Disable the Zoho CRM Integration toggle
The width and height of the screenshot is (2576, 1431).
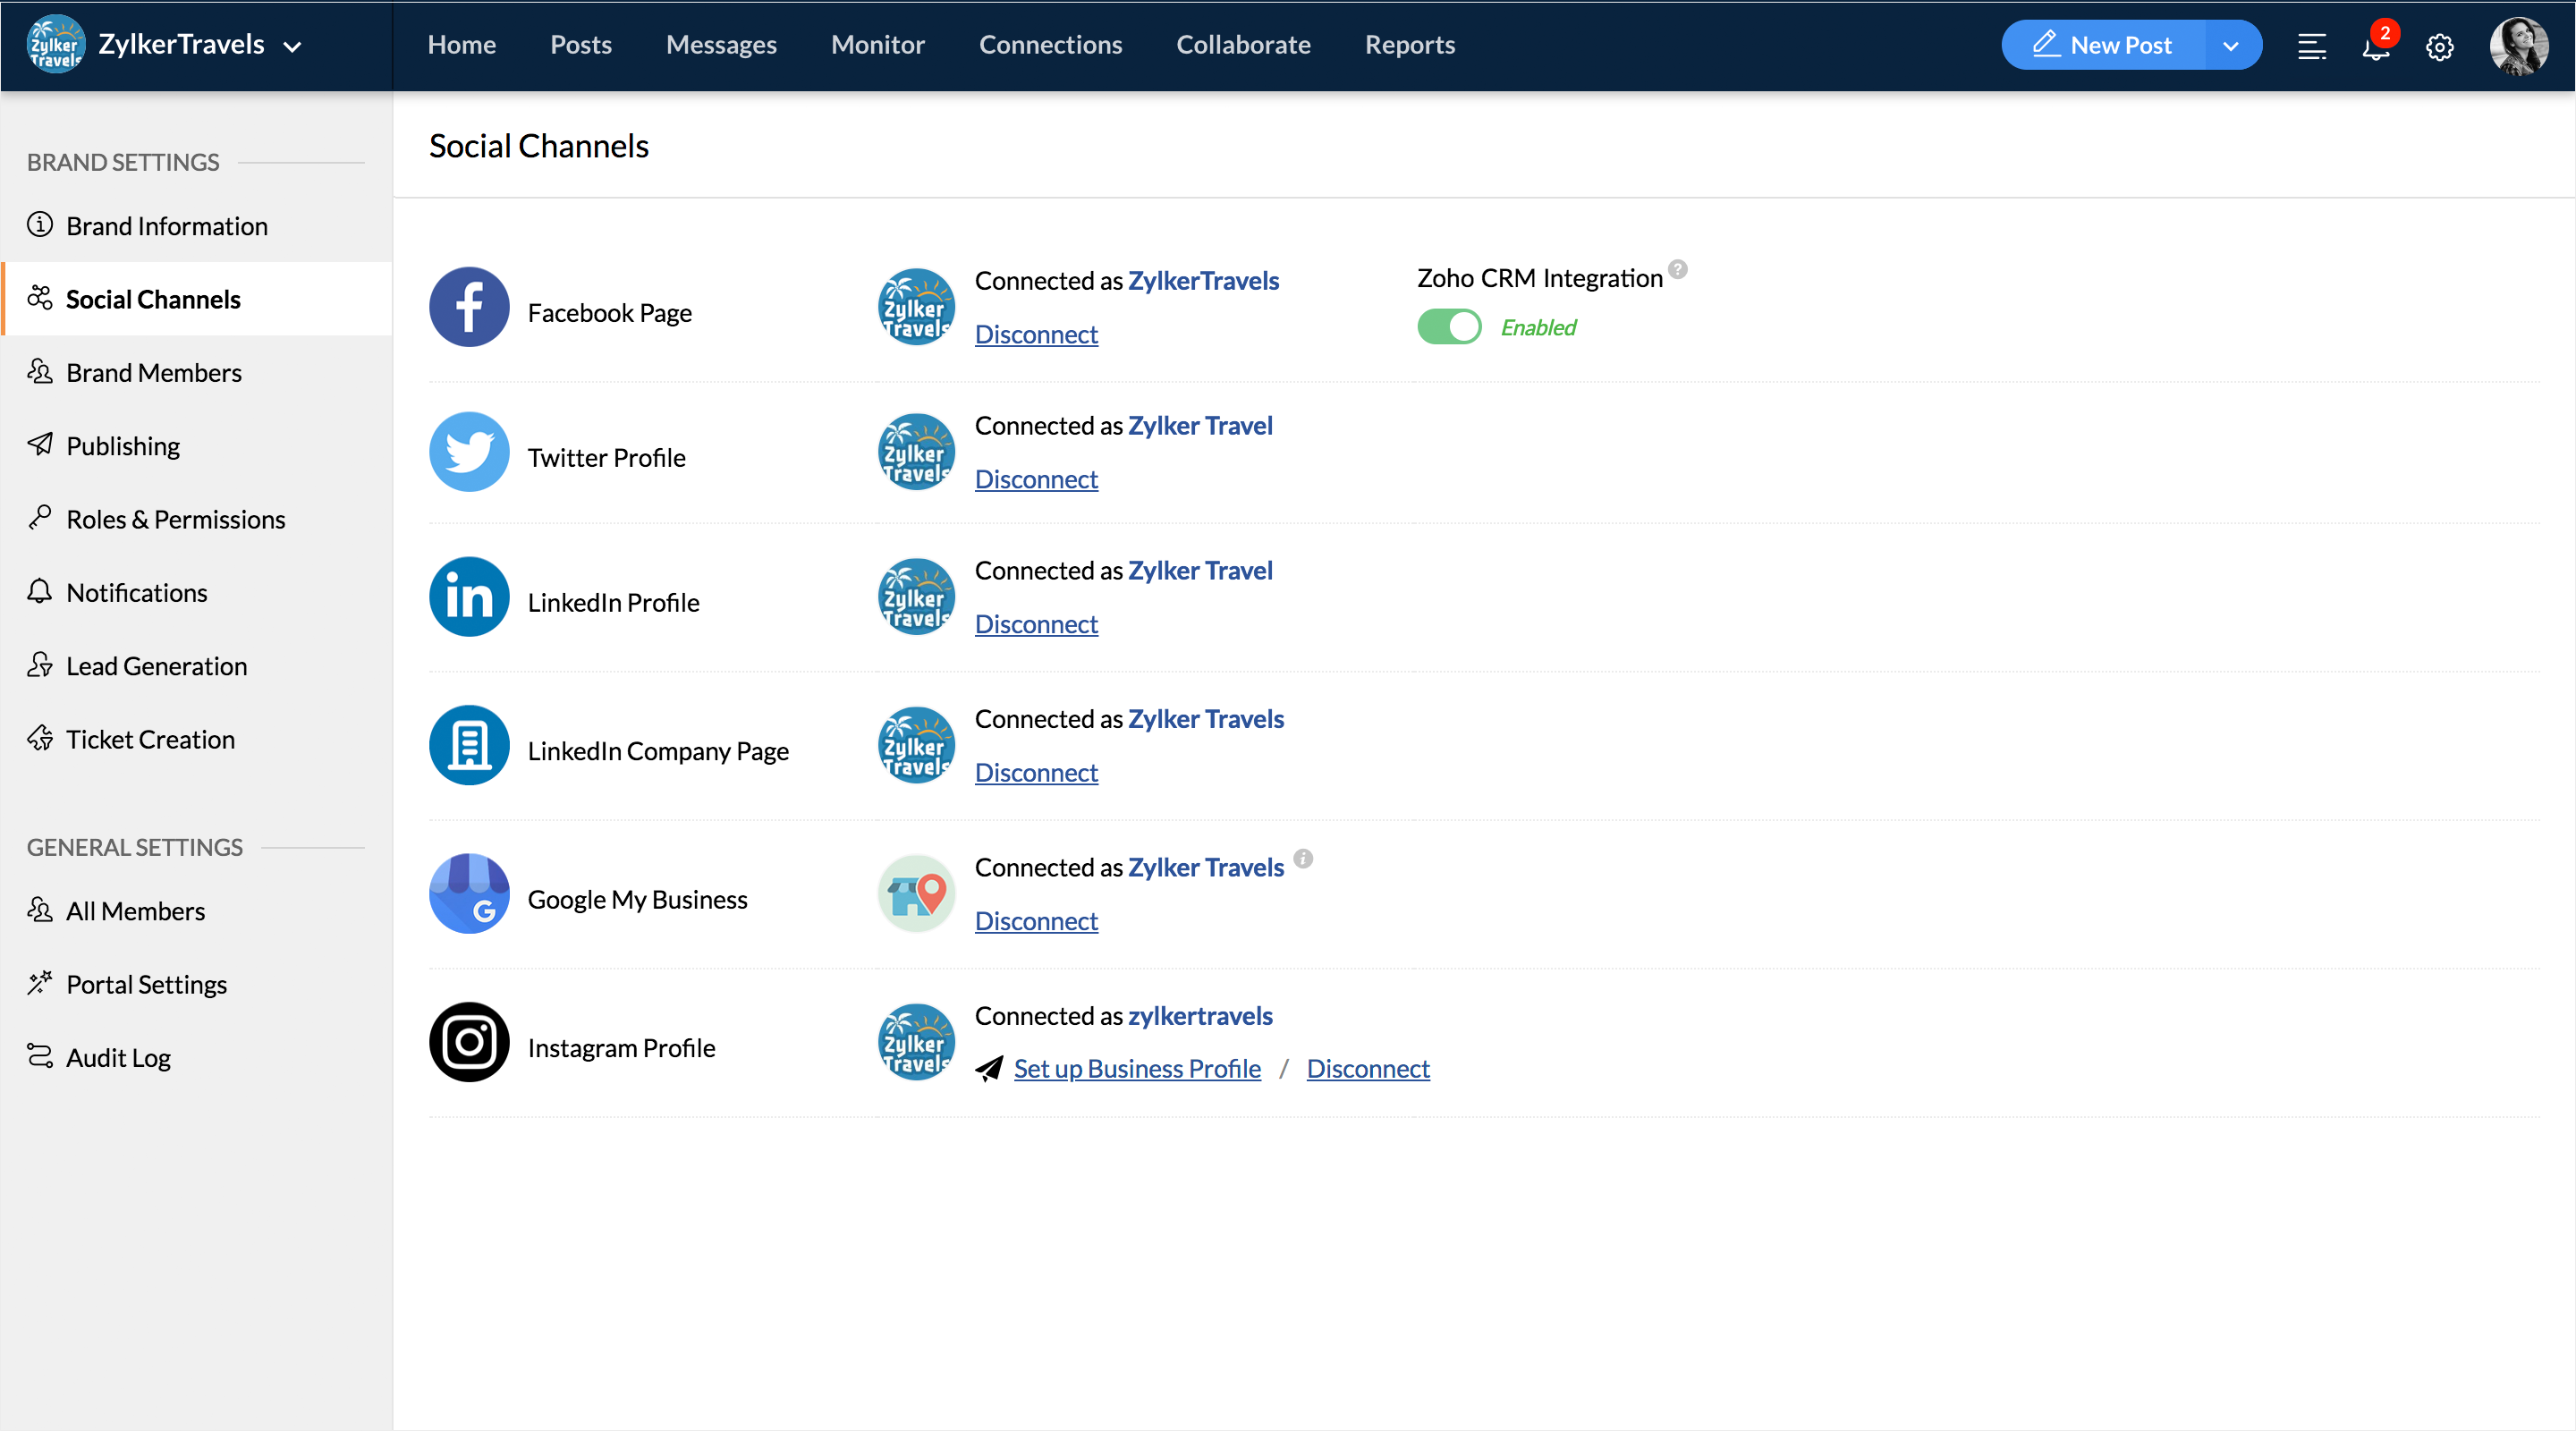click(x=1449, y=327)
